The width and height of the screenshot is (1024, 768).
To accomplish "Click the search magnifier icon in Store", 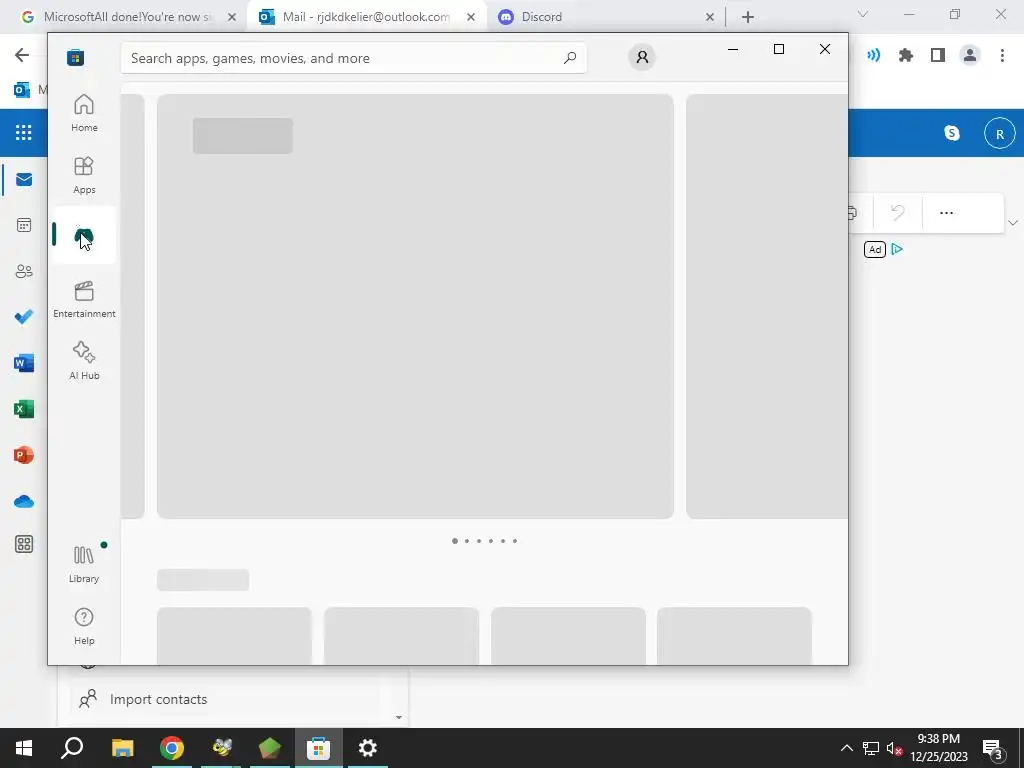I will pos(570,57).
